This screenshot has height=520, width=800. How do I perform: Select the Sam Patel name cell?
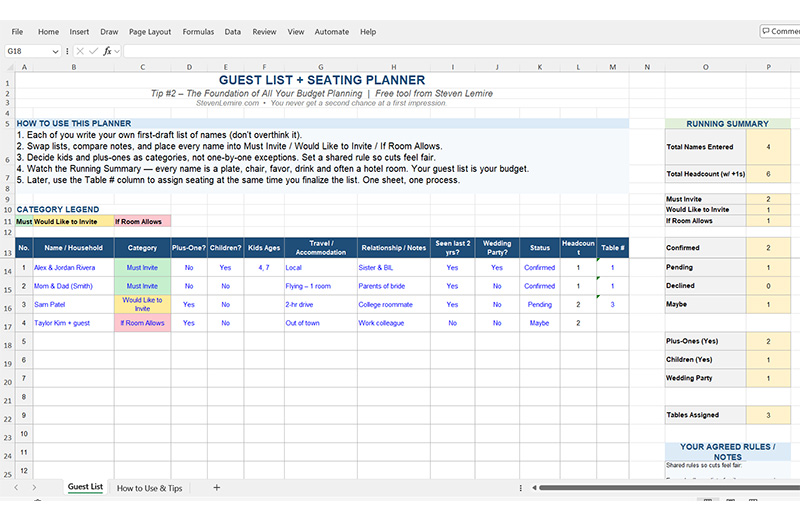[x=73, y=304]
